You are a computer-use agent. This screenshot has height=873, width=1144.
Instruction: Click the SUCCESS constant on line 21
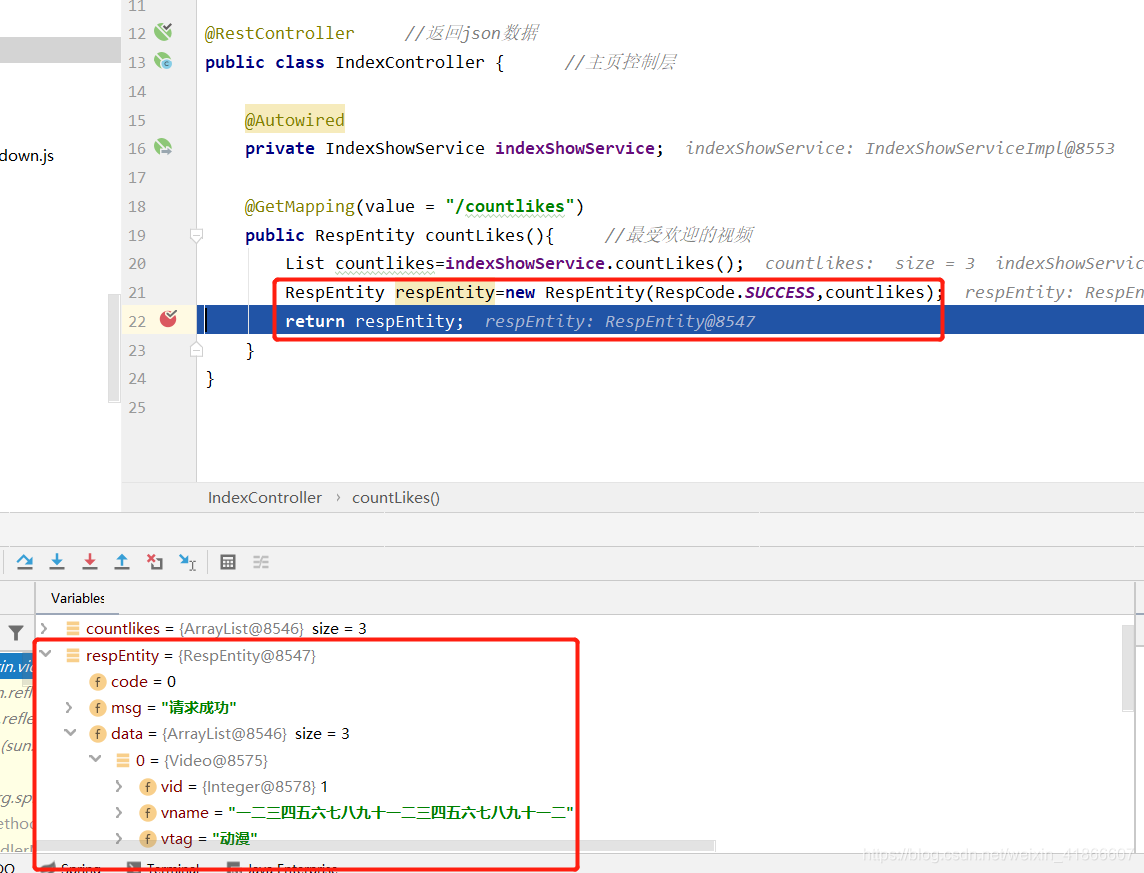(779, 292)
